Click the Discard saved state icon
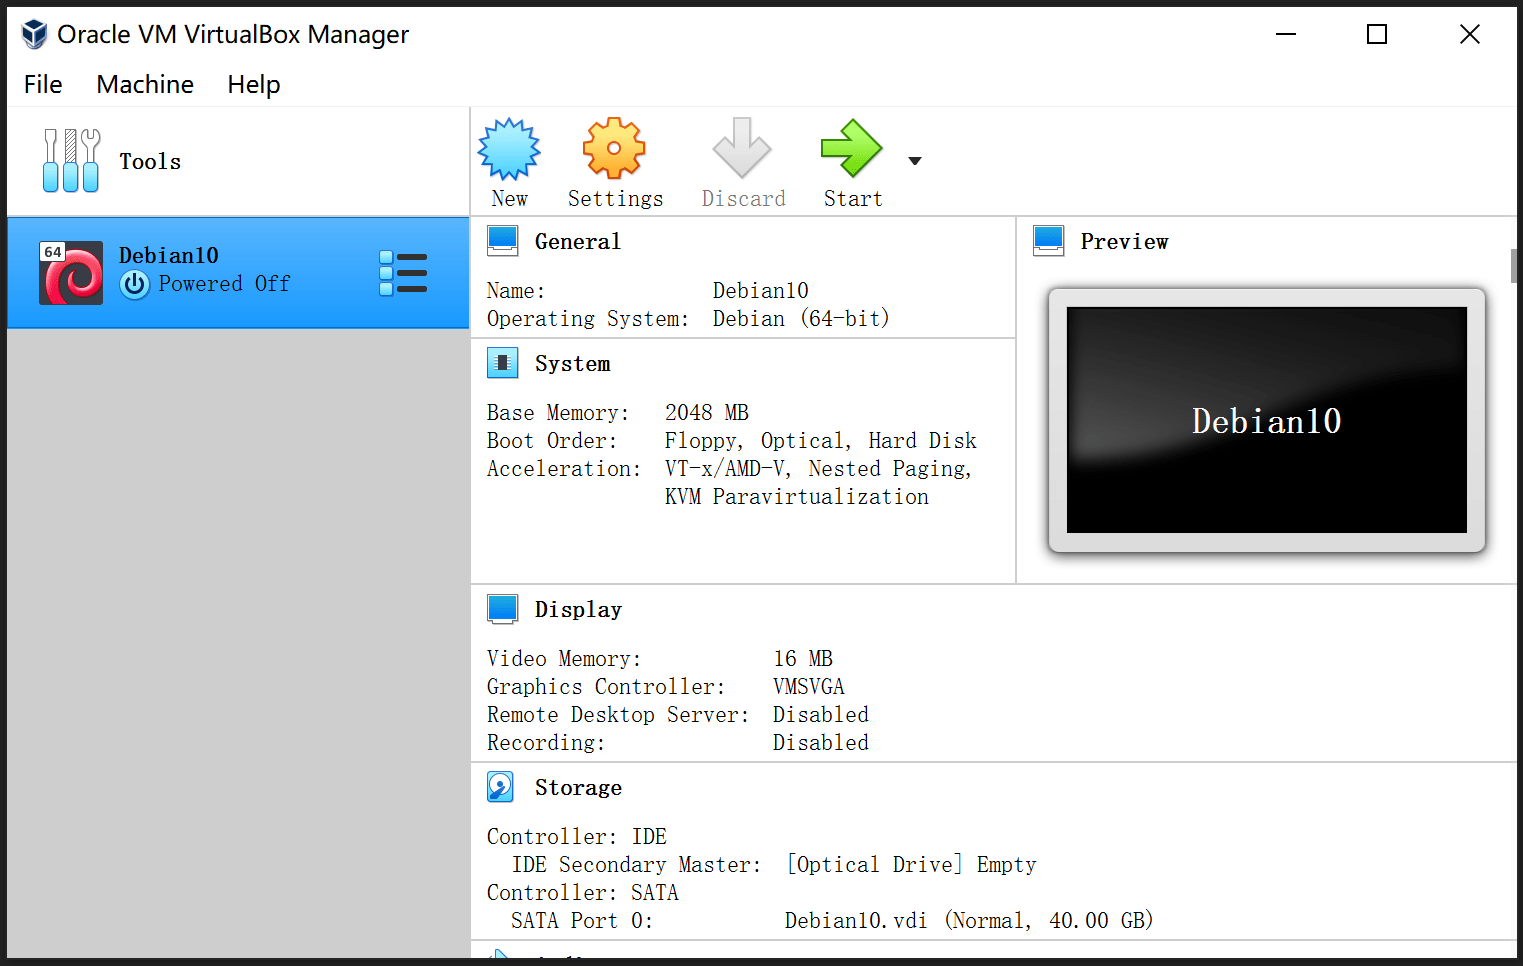Viewport: 1523px width, 966px height. (742, 148)
